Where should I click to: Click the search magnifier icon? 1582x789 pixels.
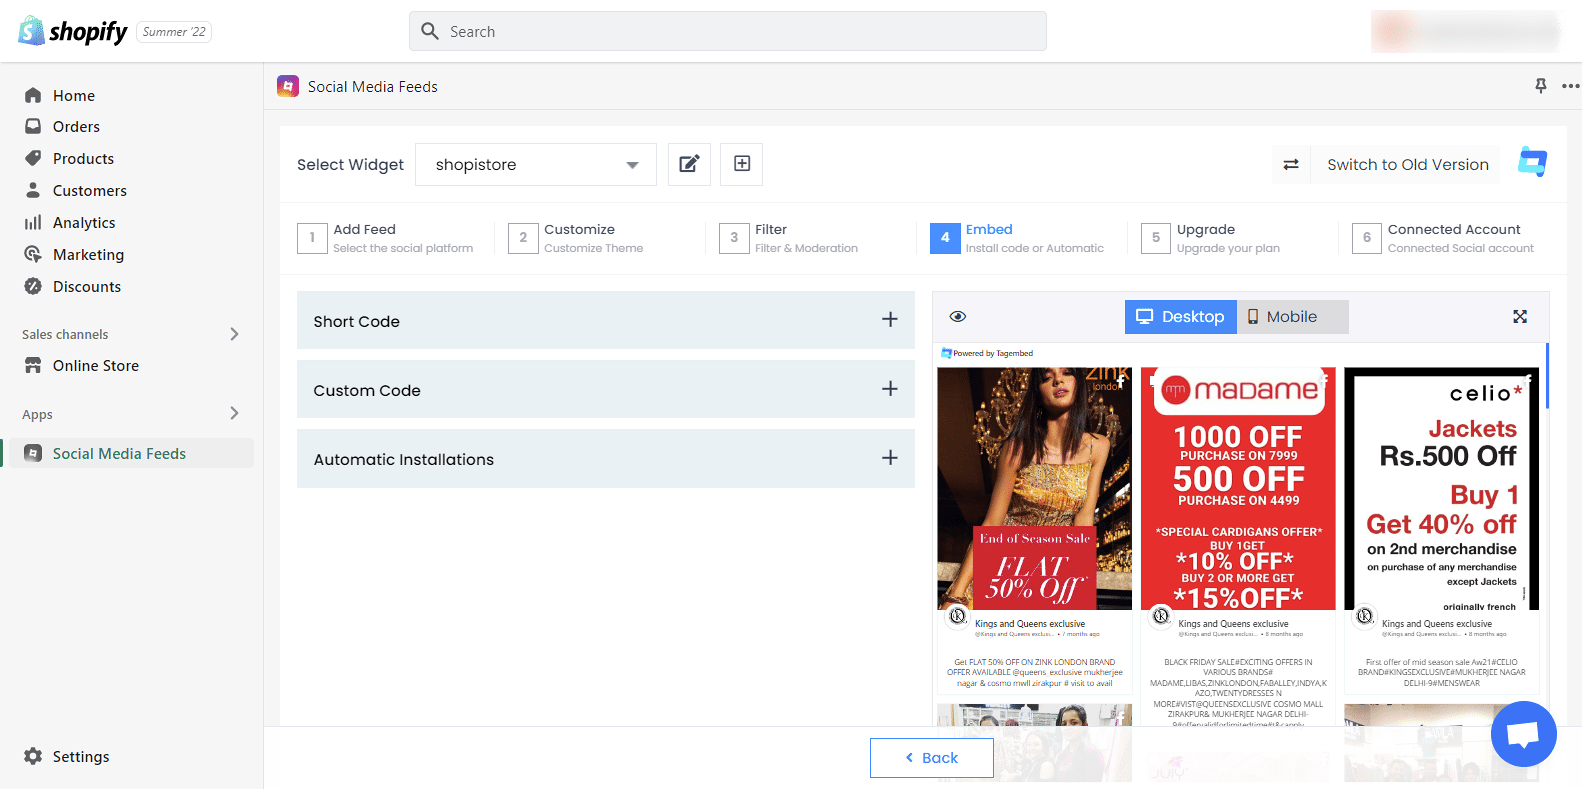[x=430, y=31]
